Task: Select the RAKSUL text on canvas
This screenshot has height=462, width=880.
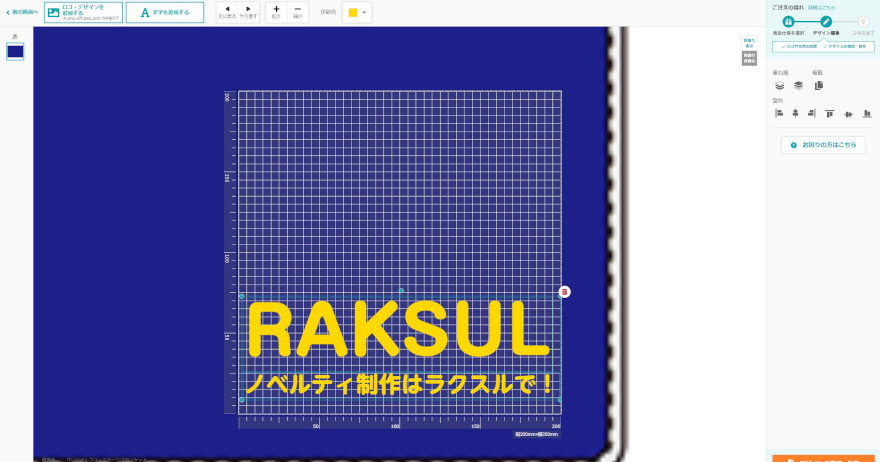Action: pyautogui.click(x=398, y=329)
